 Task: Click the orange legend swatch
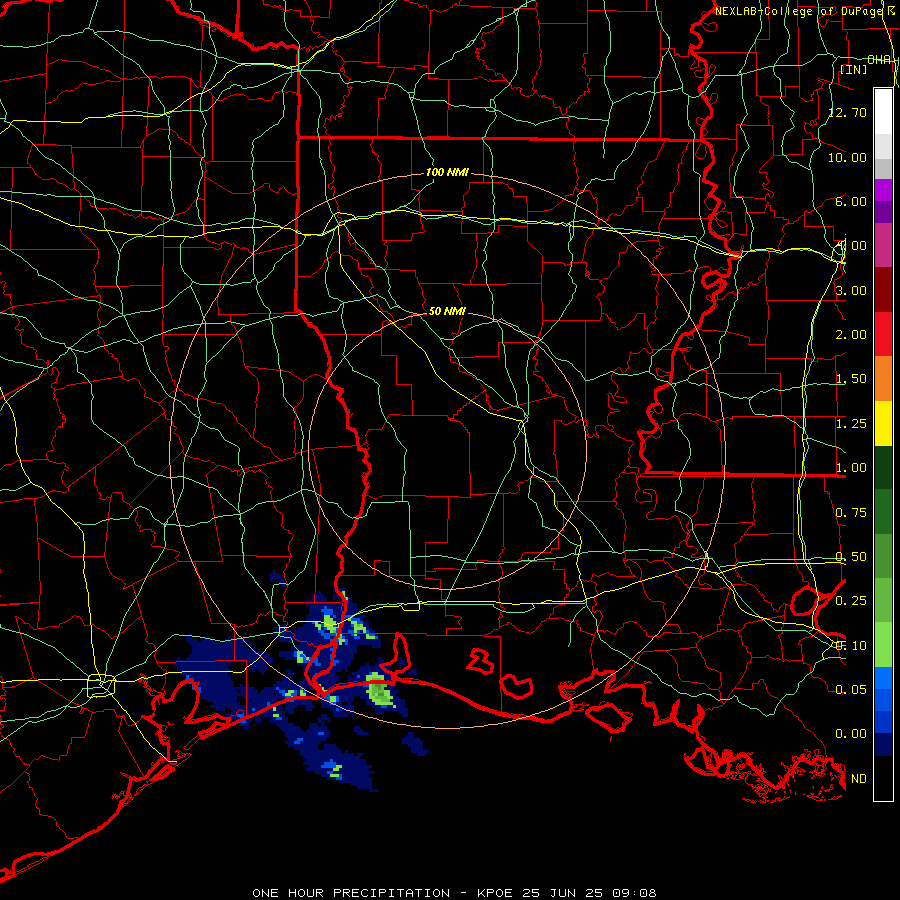[x=883, y=379]
